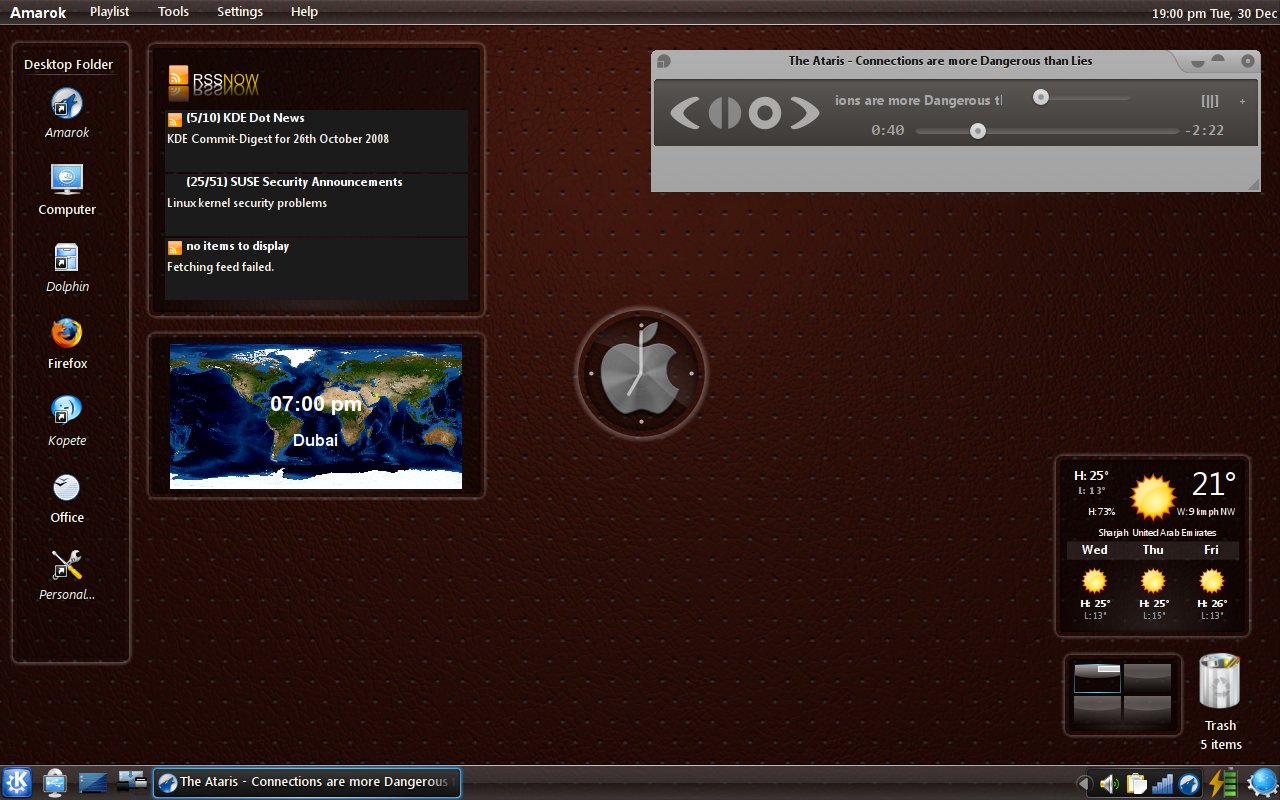This screenshot has width=1280, height=800.
Task: Select the Thu forecast column header
Action: point(1153,550)
